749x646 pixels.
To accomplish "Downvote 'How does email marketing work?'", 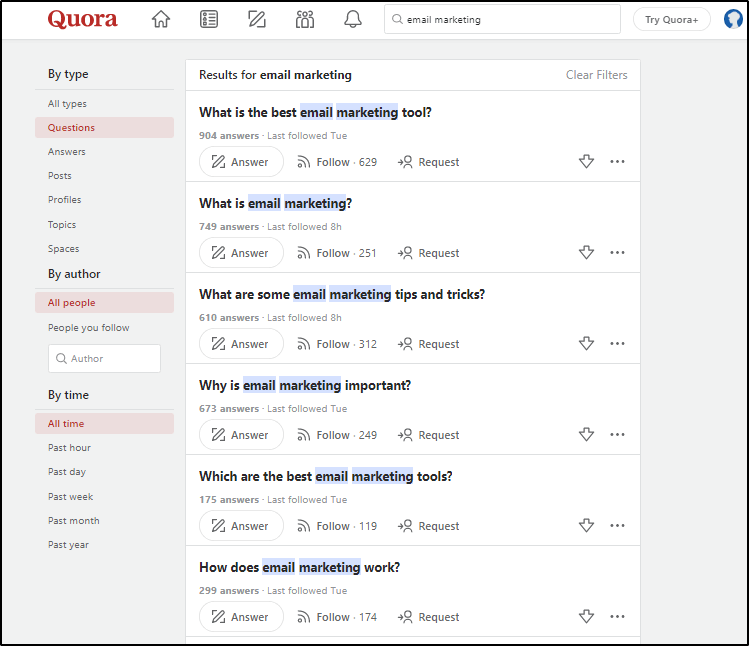I will pos(586,616).
